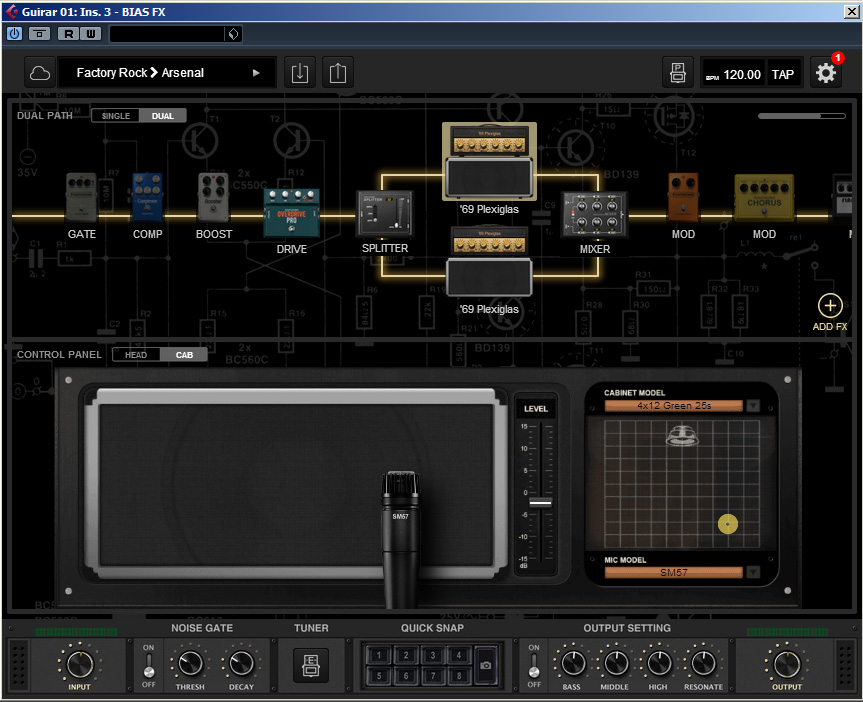Click the cabinet LEVEL fader
The height and width of the screenshot is (702, 863).
[x=540, y=502]
